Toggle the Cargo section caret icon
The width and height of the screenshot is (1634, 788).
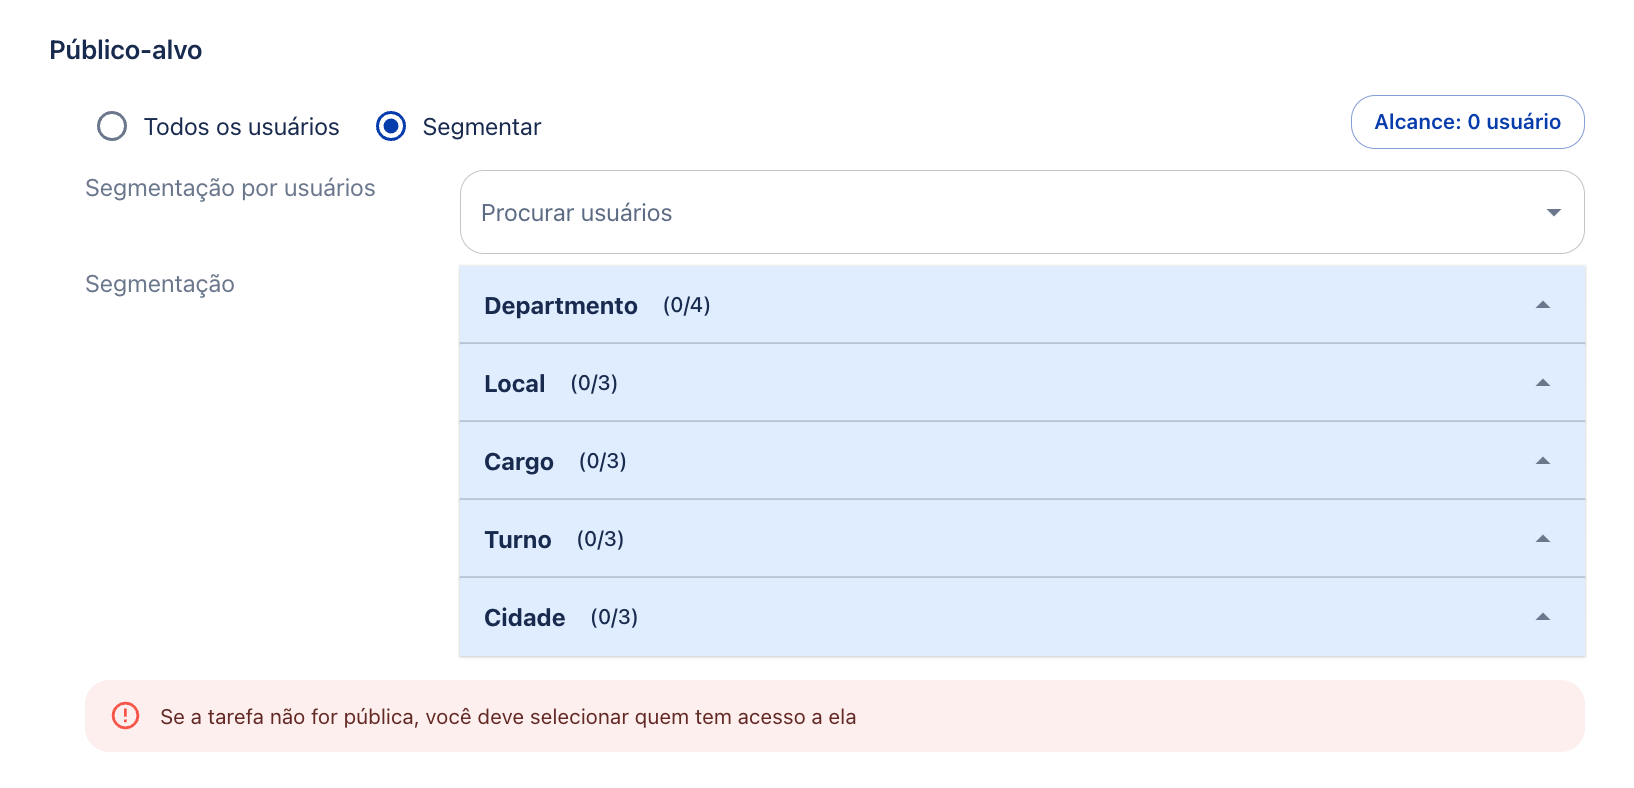[x=1543, y=461]
